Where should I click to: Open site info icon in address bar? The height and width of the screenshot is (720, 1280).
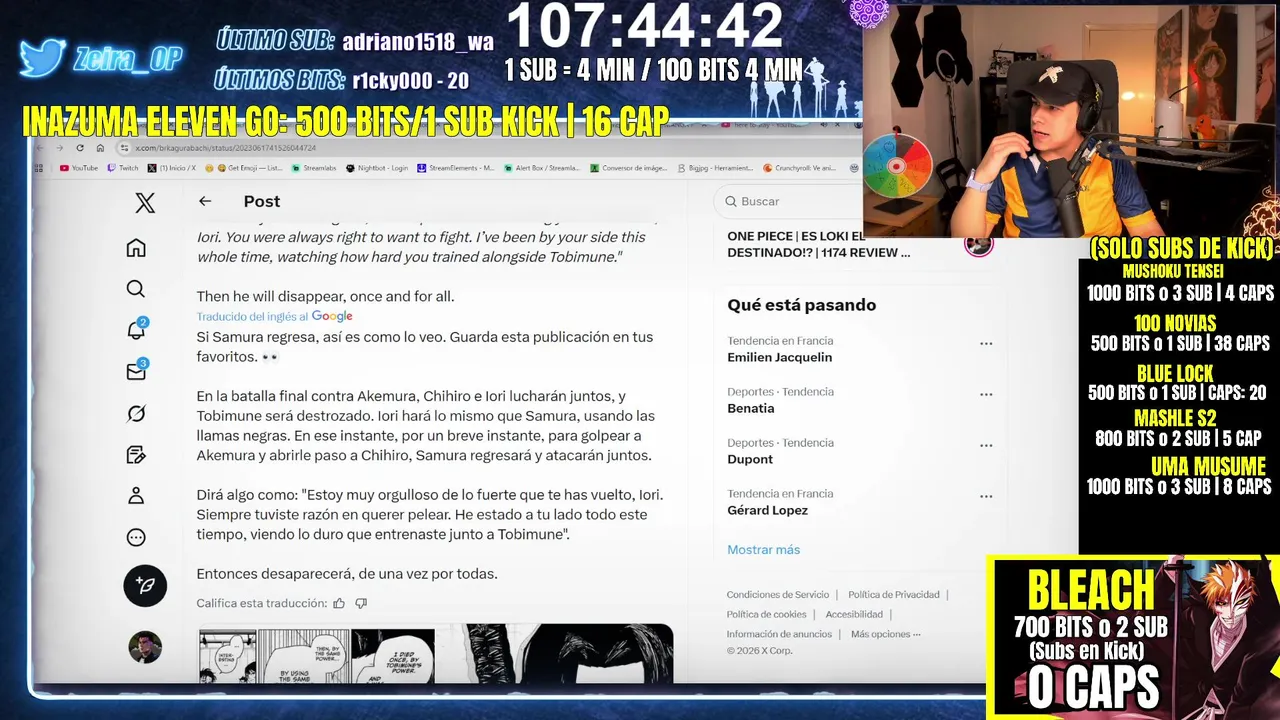(125, 148)
